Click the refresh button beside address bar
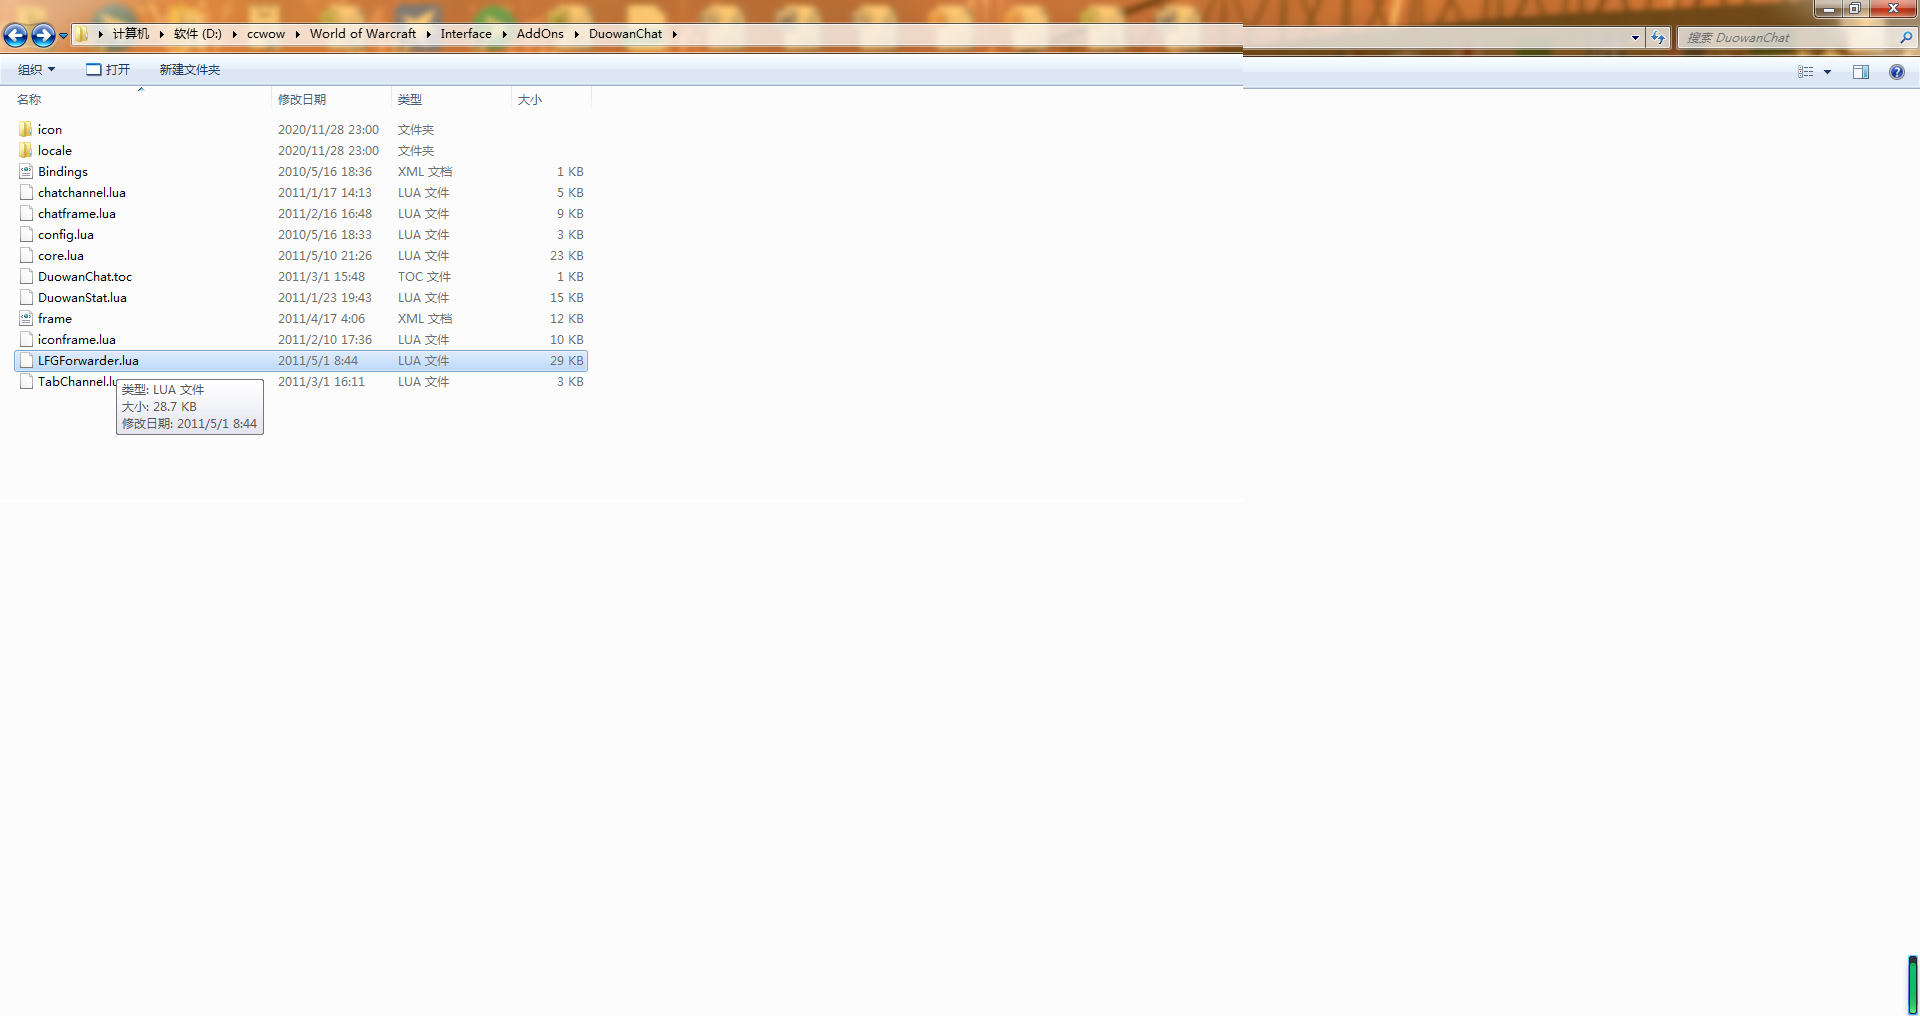The image size is (1920, 1016). click(x=1658, y=38)
